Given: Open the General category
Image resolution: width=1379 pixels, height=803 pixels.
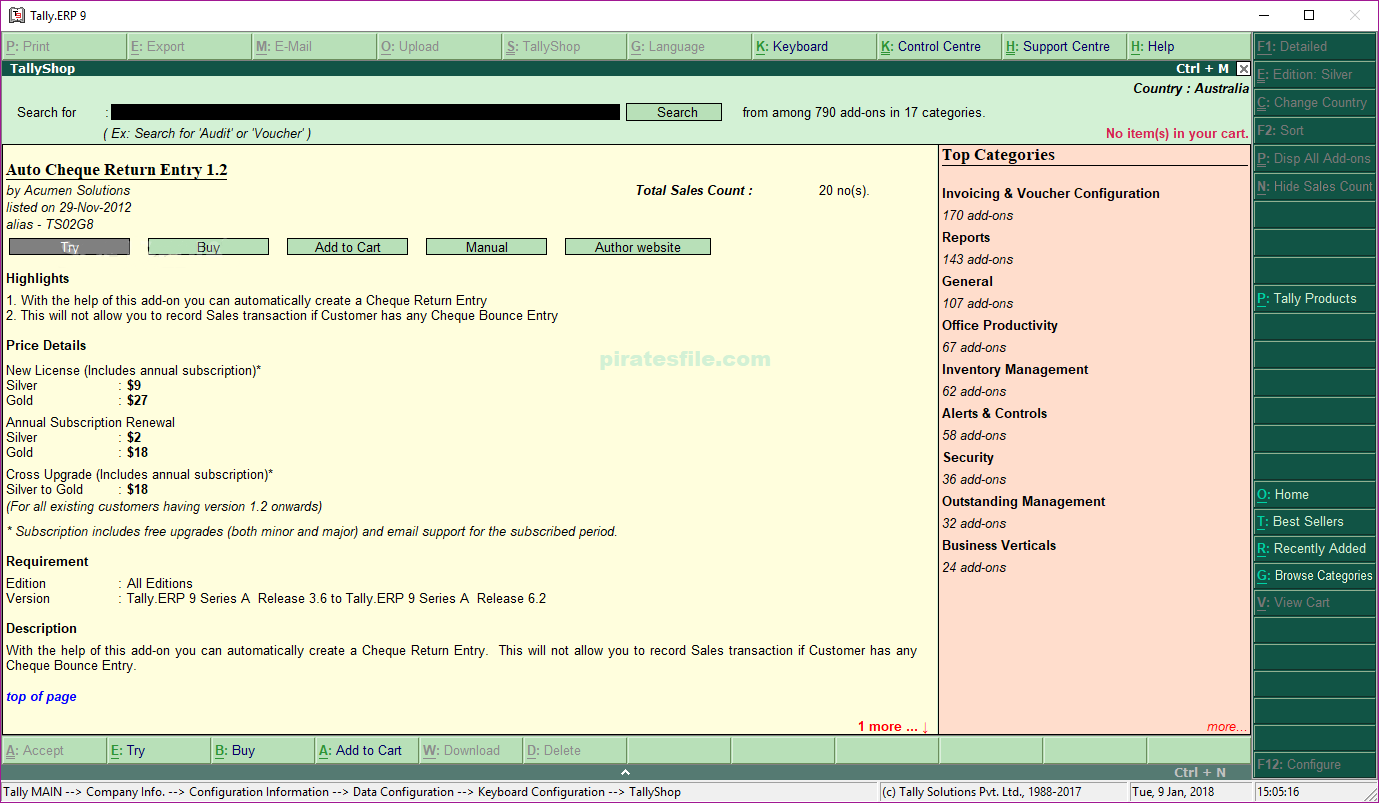Looking at the screenshot, I should (967, 281).
